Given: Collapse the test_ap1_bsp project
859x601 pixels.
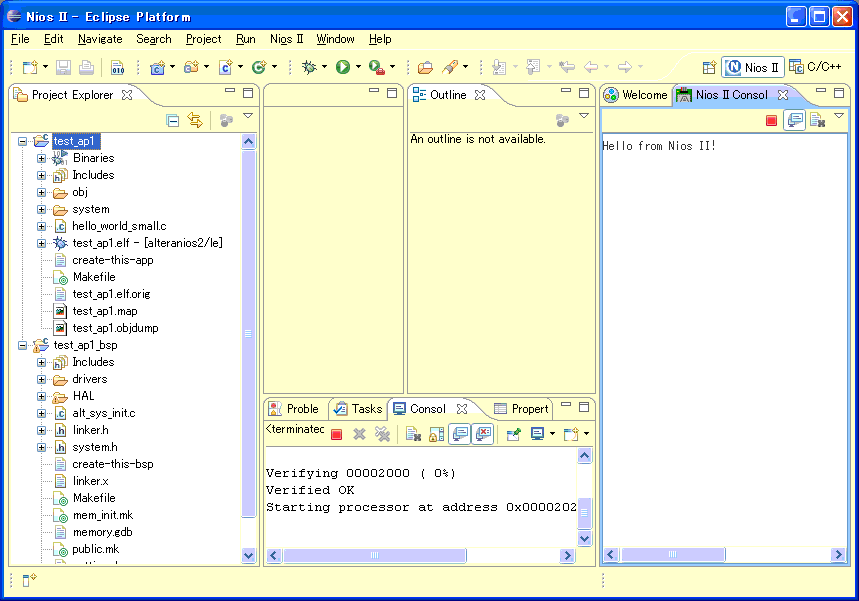Looking at the screenshot, I should (x=22, y=345).
